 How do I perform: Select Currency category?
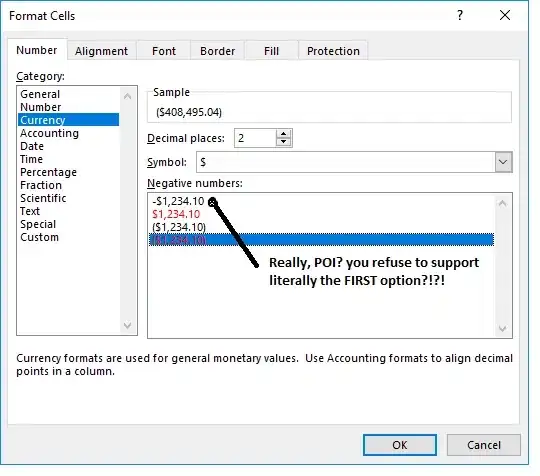coord(69,120)
